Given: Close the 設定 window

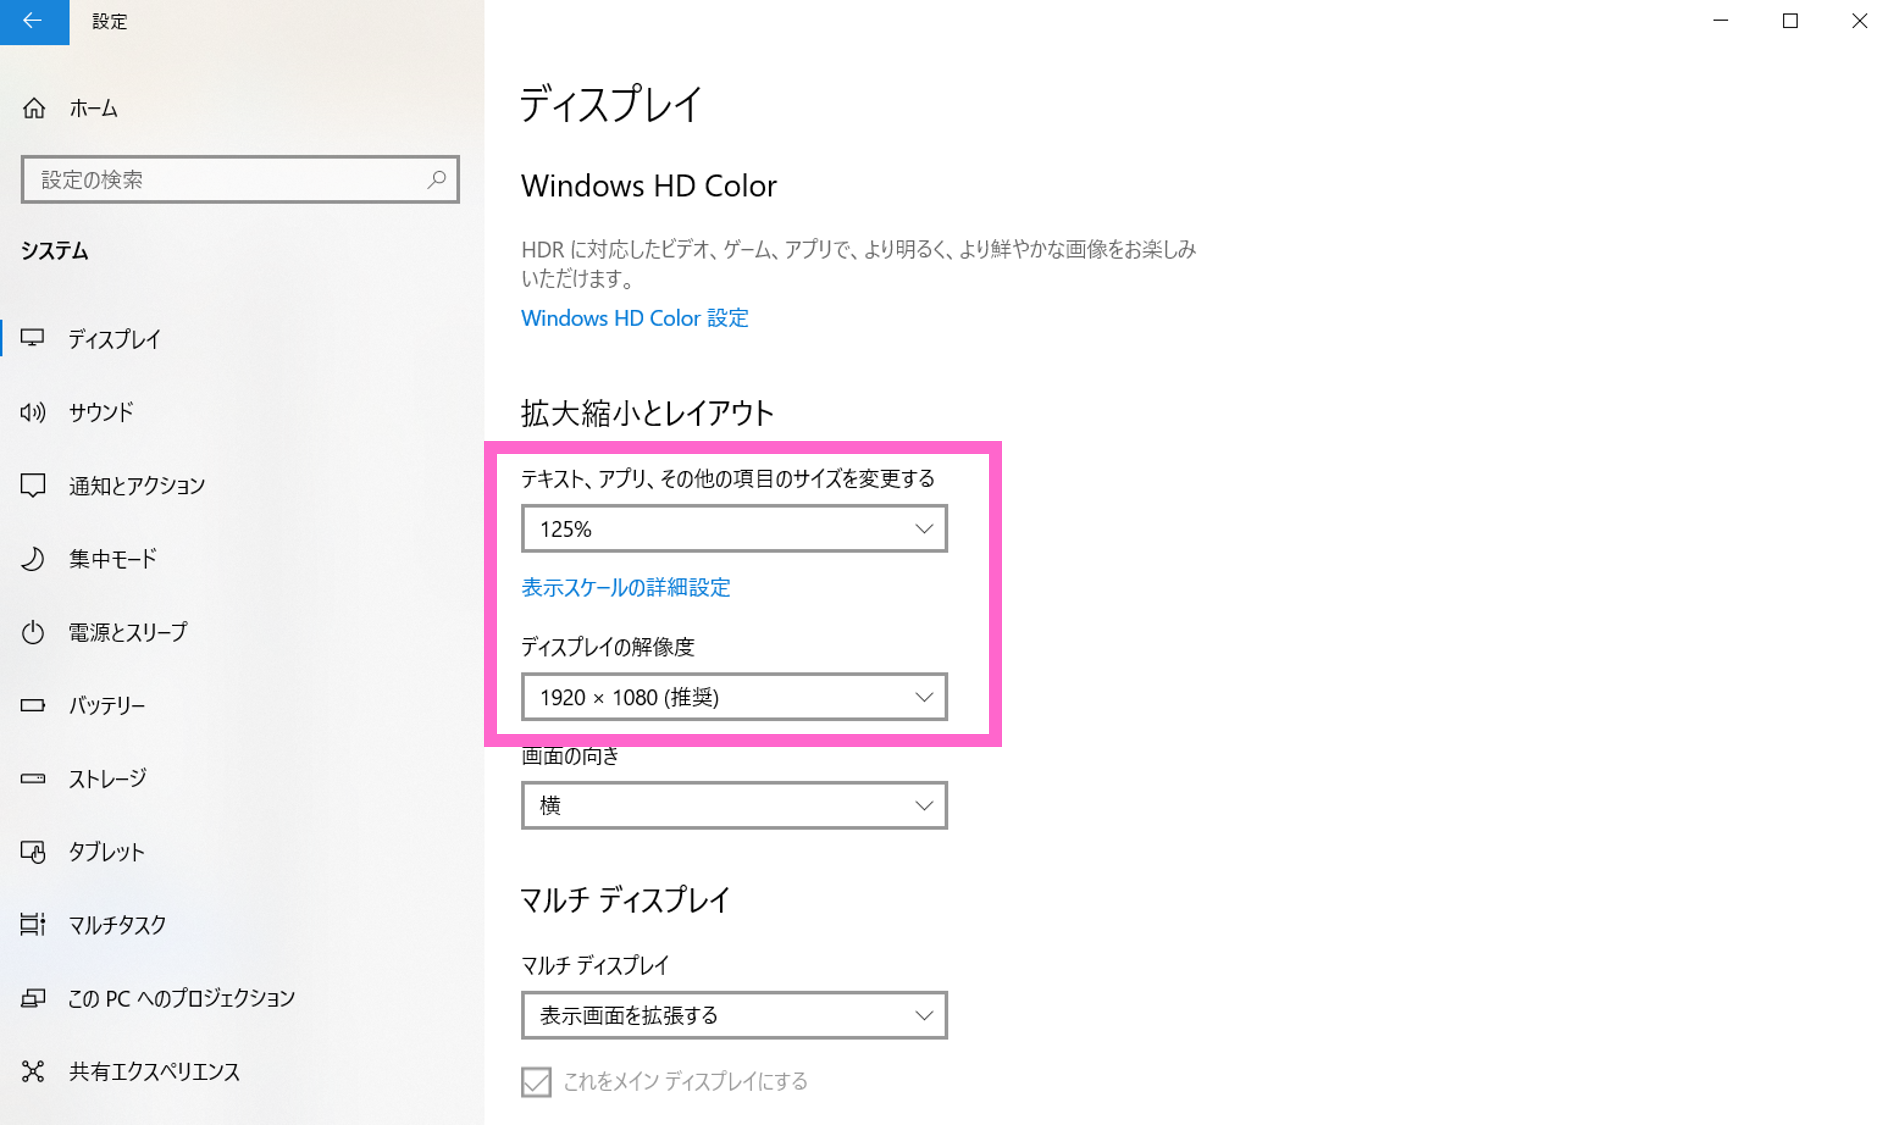Looking at the screenshot, I should pos(1858,21).
